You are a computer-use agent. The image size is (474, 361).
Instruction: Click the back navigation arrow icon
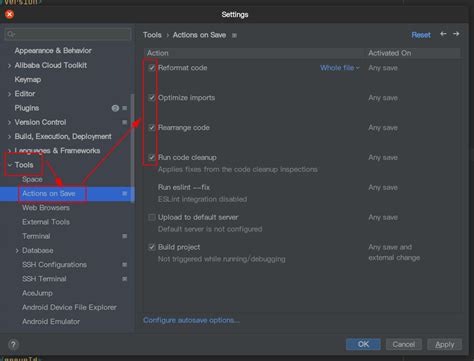click(443, 34)
